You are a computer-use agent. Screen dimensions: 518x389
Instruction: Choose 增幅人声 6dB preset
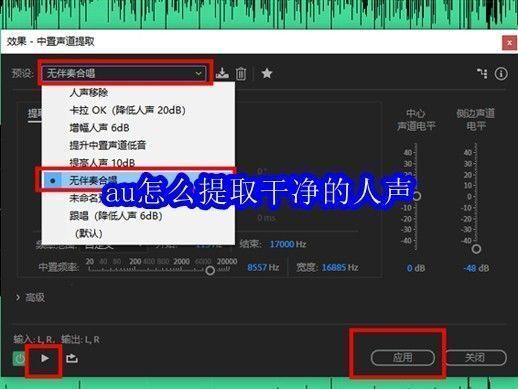pos(138,128)
